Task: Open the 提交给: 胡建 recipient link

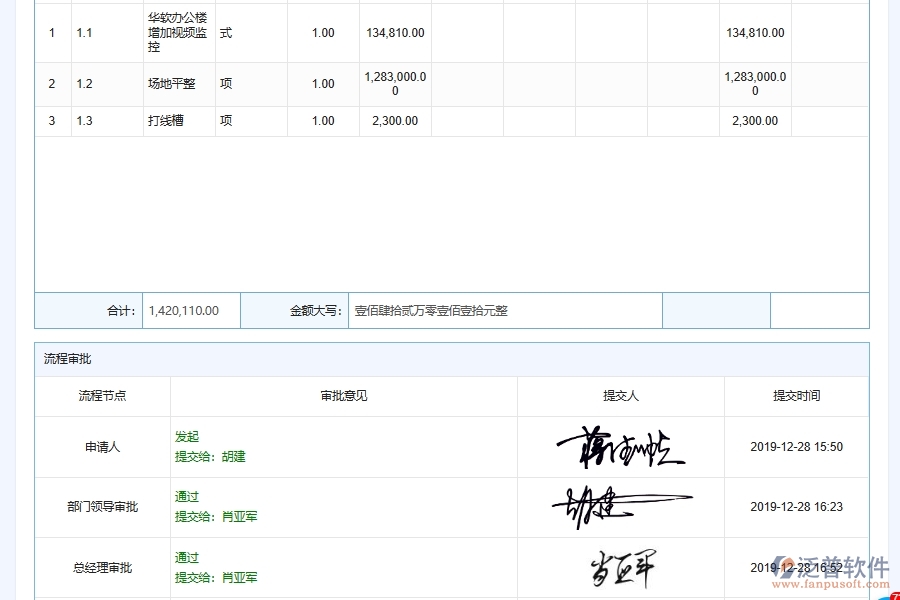Action: [x=212, y=457]
